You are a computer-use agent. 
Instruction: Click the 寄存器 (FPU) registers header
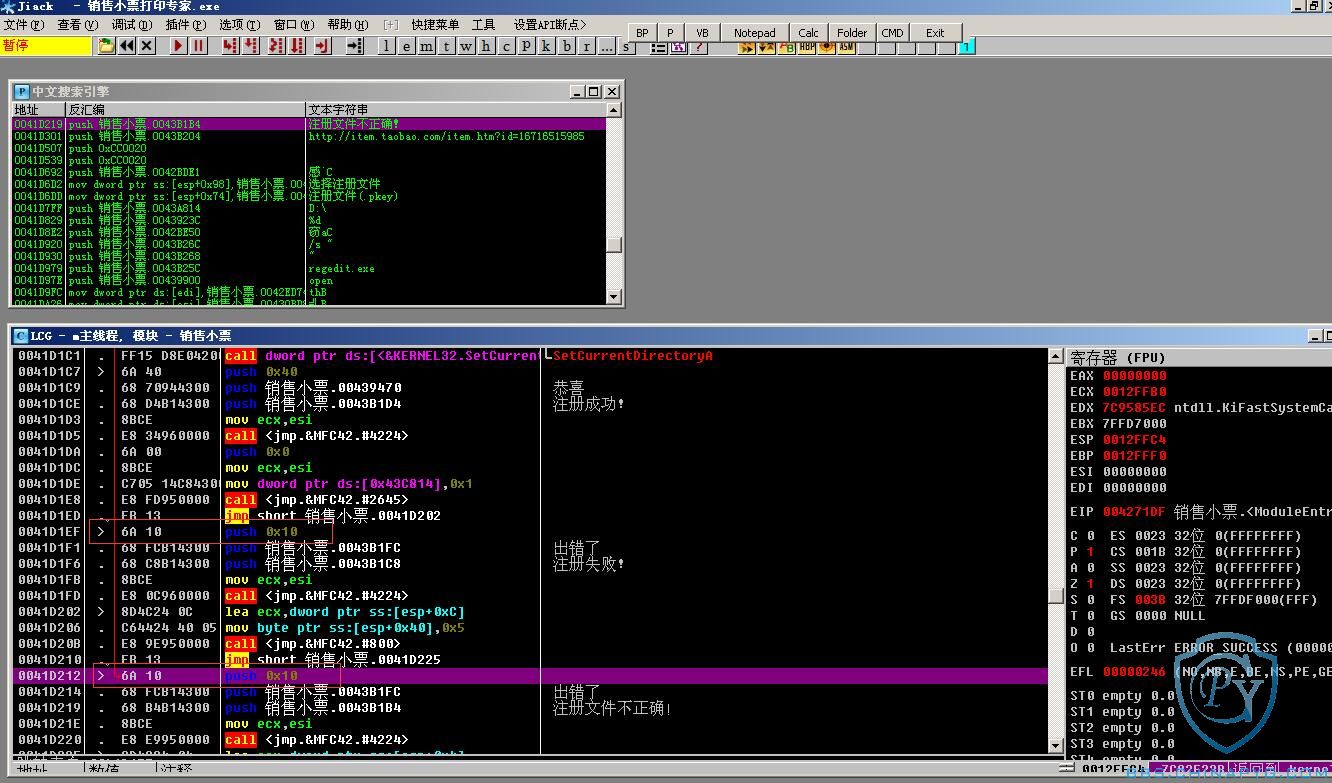tap(1199, 357)
